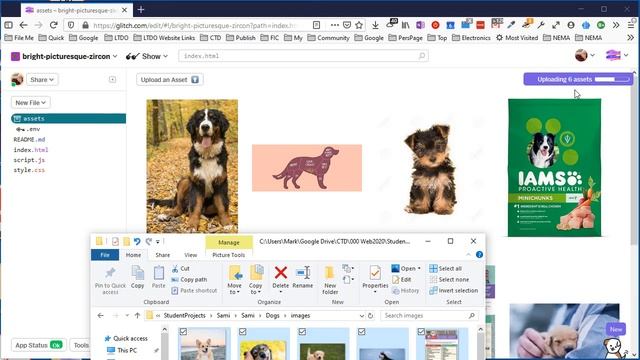Switch to the Explorer View ribbon tab
The height and width of the screenshot is (360, 640).
point(191,255)
